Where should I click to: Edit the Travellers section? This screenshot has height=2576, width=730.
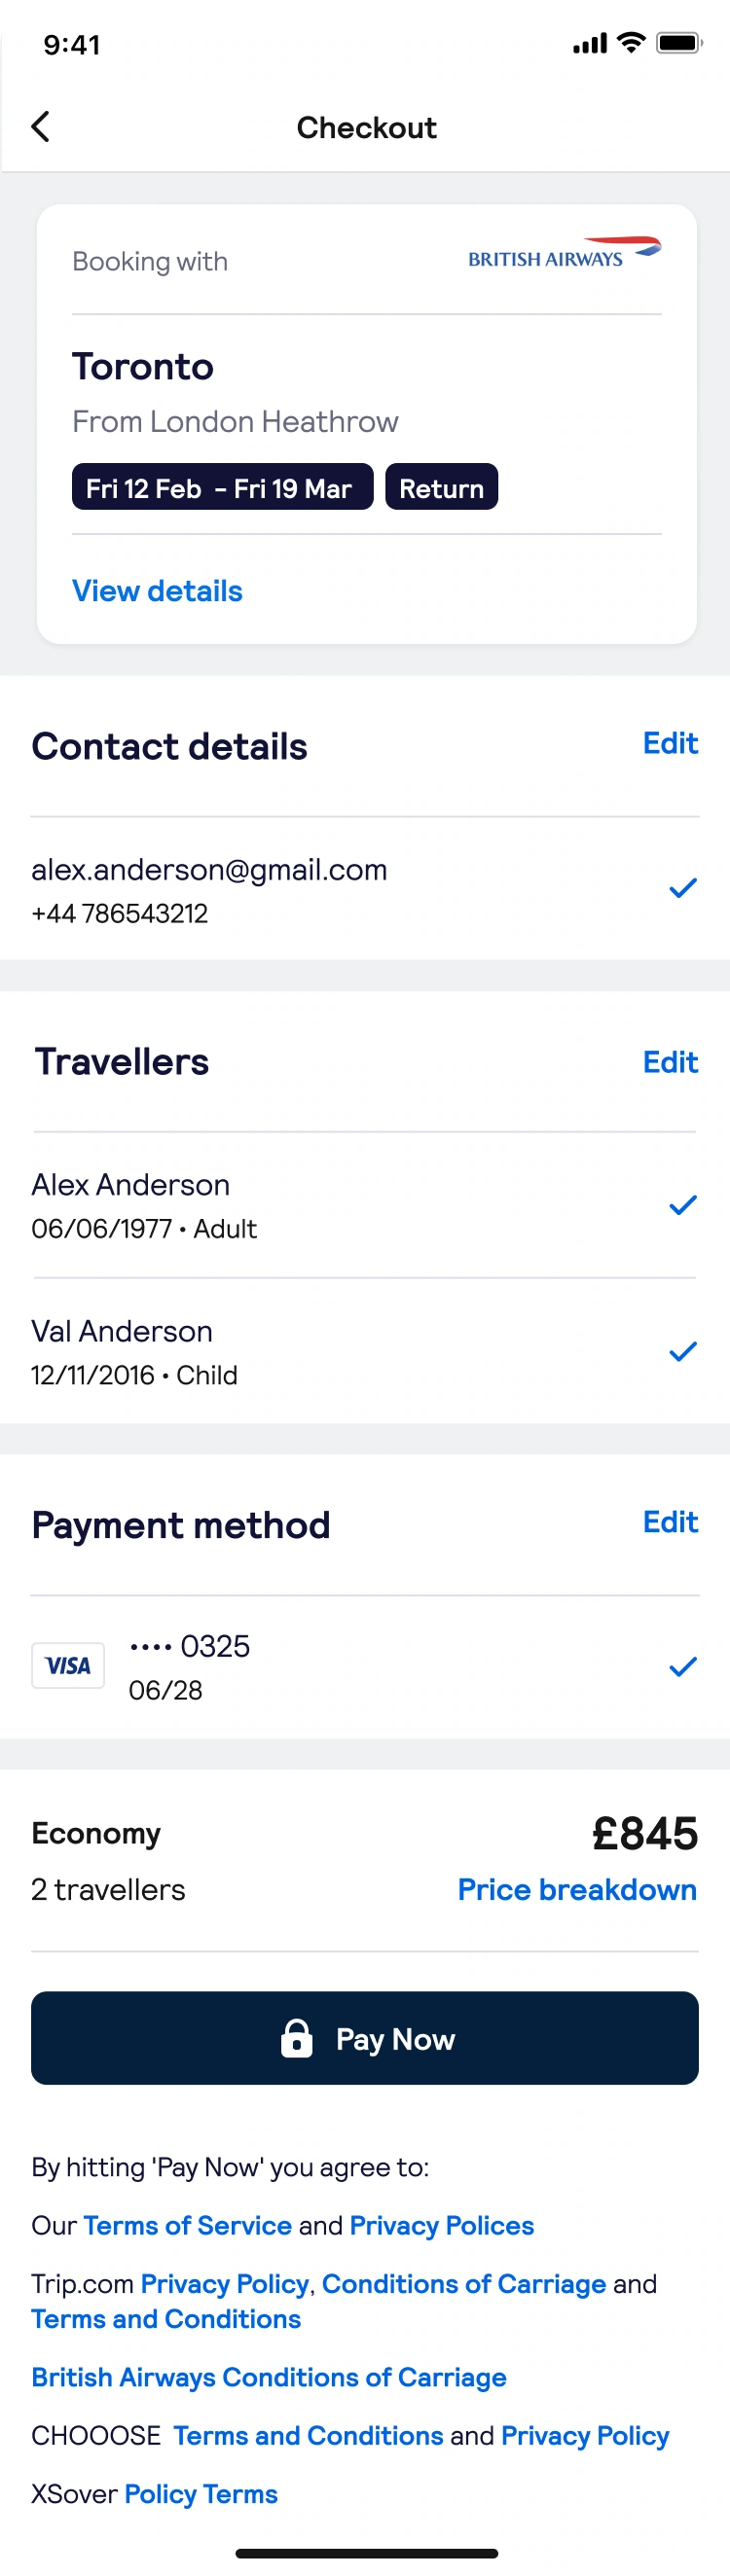(x=670, y=1062)
